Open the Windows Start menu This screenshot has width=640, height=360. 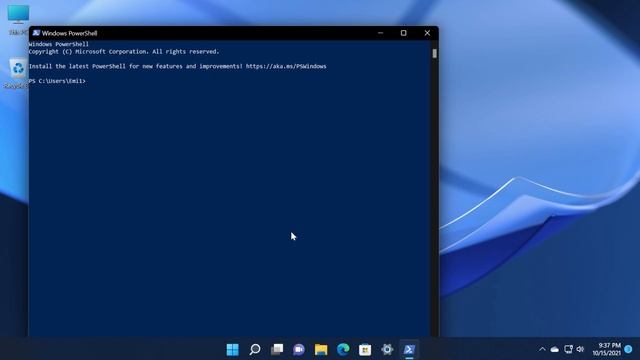[x=233, y=349]
